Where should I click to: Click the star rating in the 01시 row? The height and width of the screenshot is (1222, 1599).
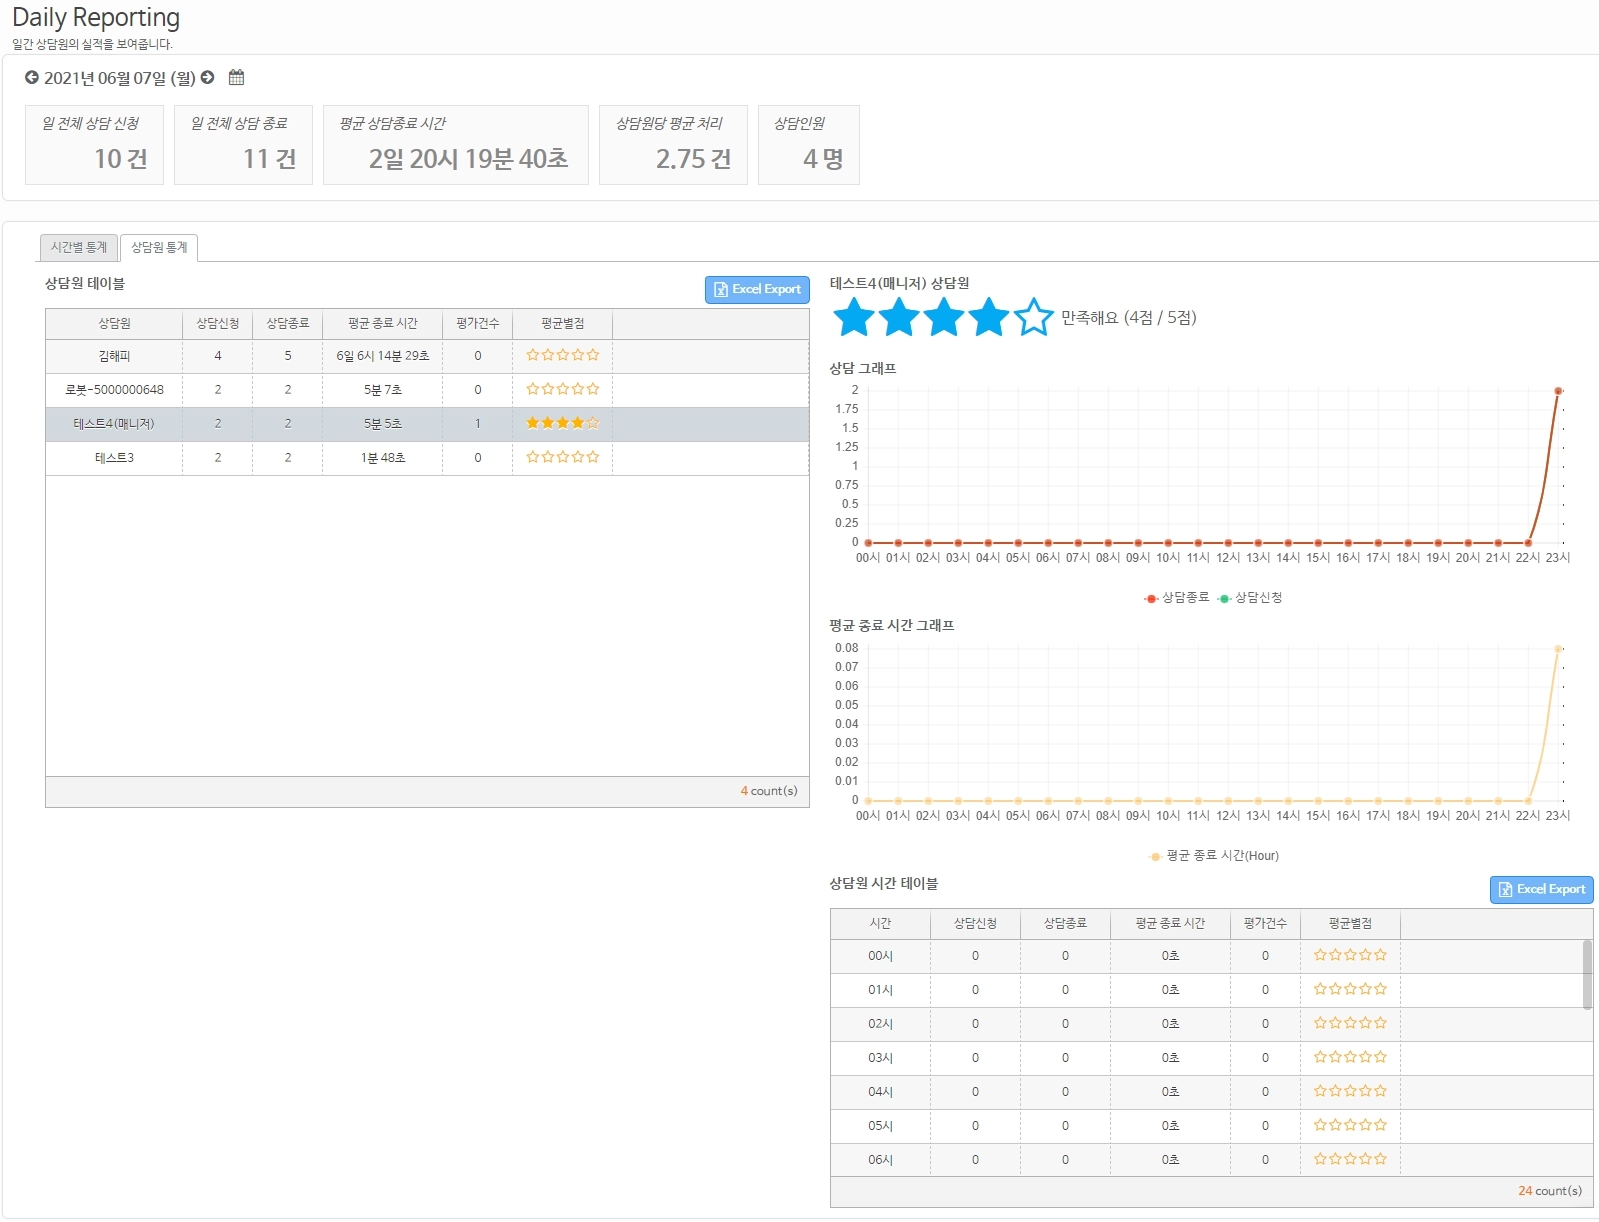(1350, 989)
